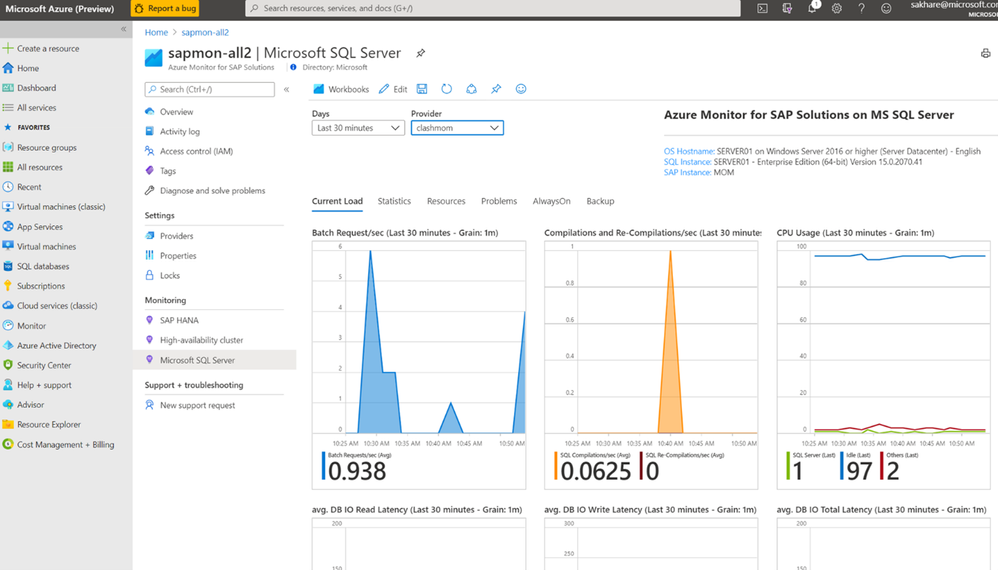The height and width of the screenshot is (570, 998).
Task: Open portal settings gear icon
Action: coord(837,8)
